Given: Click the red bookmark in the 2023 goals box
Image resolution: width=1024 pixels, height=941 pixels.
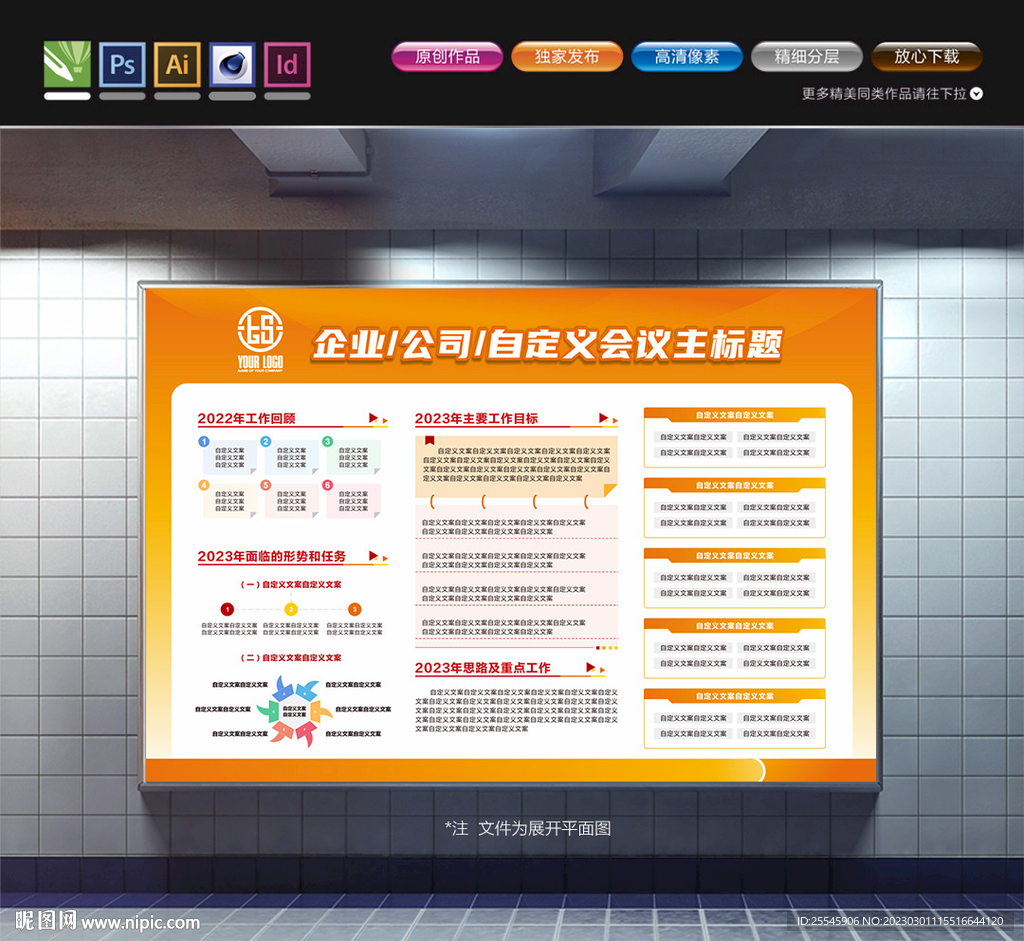Looking at the screenshot, I should click(429, 440).
